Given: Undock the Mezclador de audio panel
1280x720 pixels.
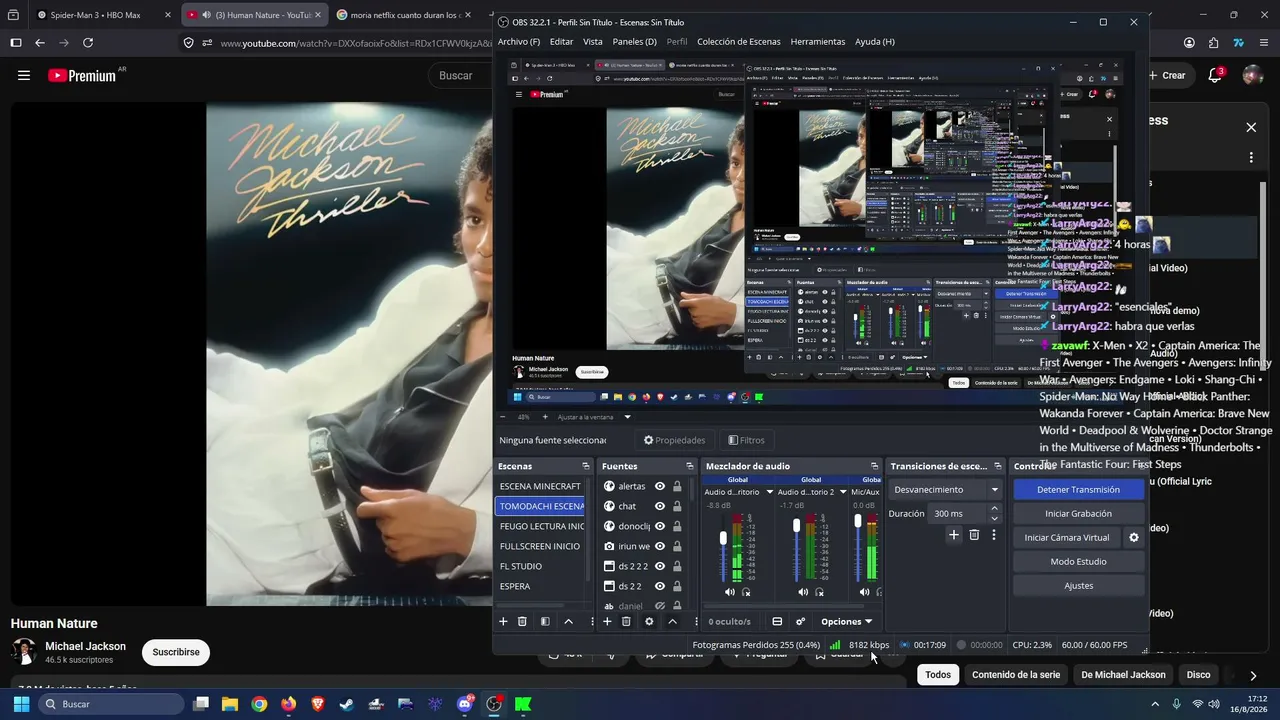Looking at the screenshot, I should [874, 466].
